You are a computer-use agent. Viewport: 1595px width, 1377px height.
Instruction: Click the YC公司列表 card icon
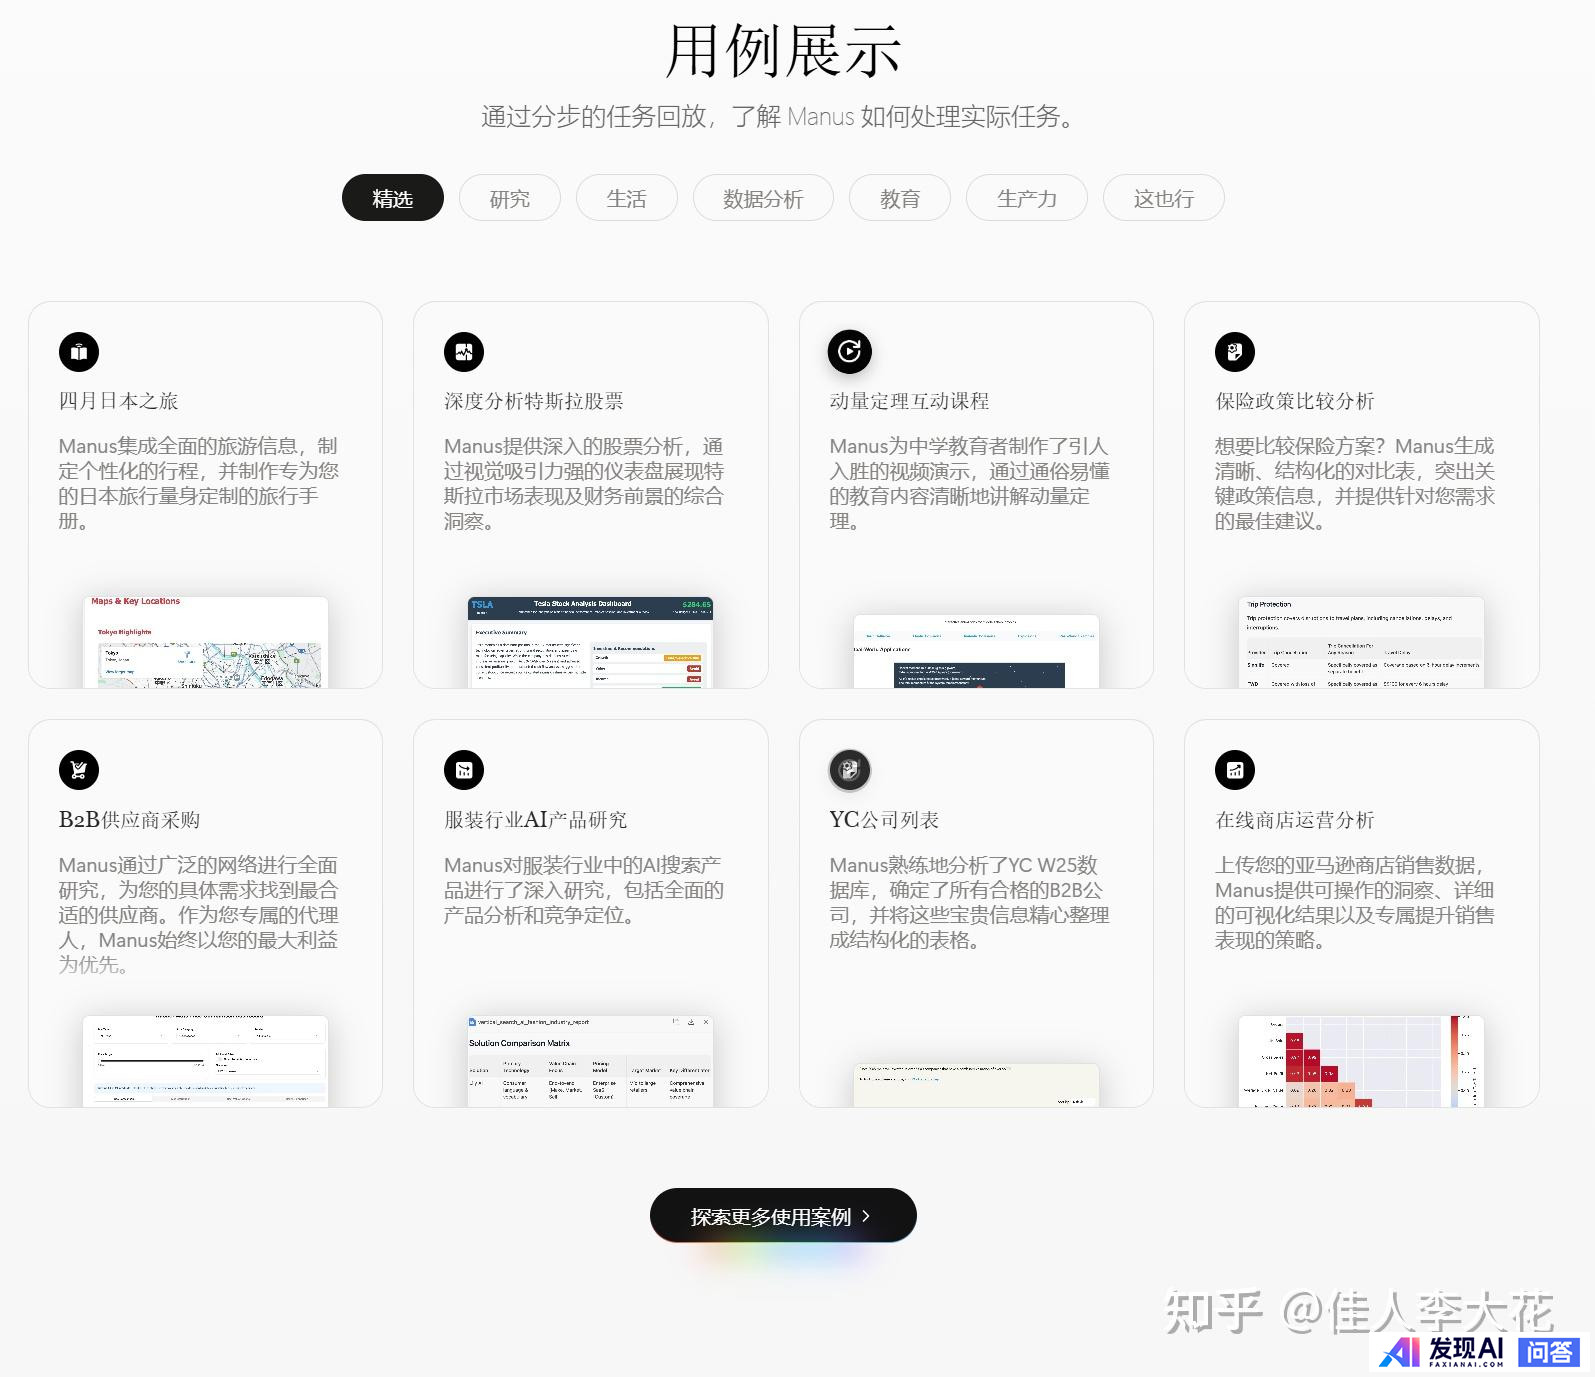[849, 770]
